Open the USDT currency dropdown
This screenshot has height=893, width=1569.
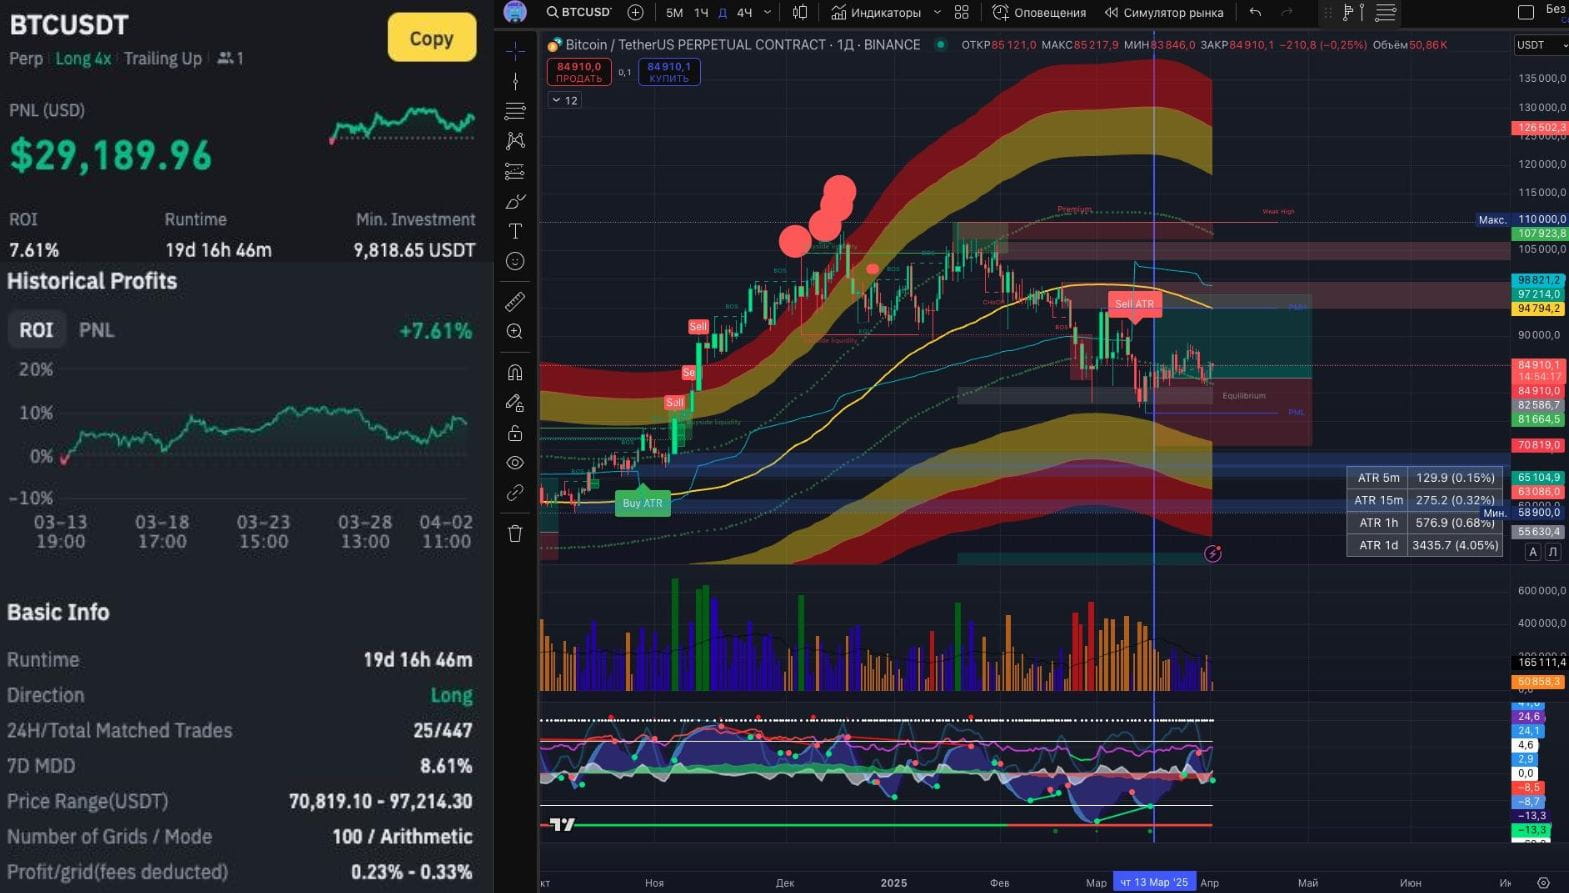coord(1541,45)
